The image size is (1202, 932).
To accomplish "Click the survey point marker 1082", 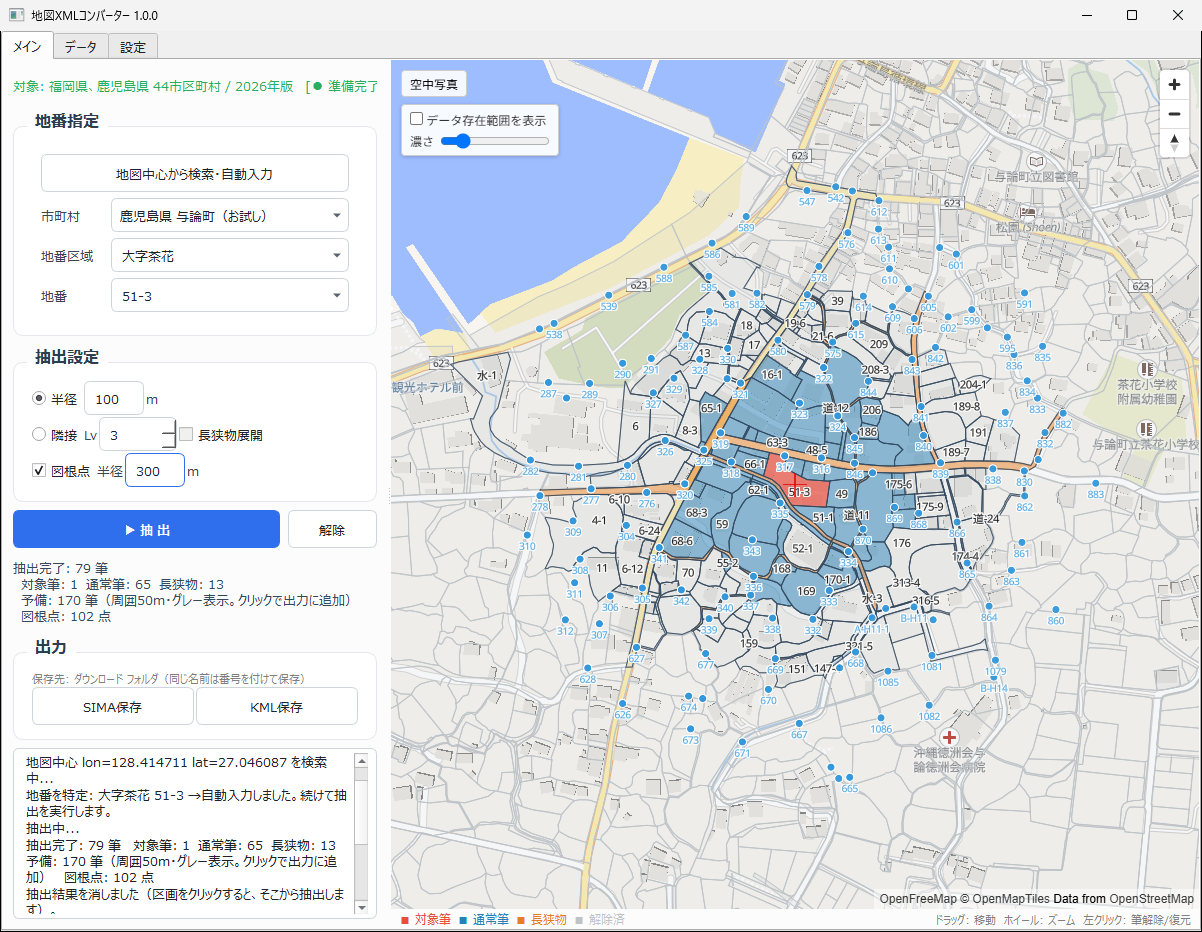I will 929,706.
